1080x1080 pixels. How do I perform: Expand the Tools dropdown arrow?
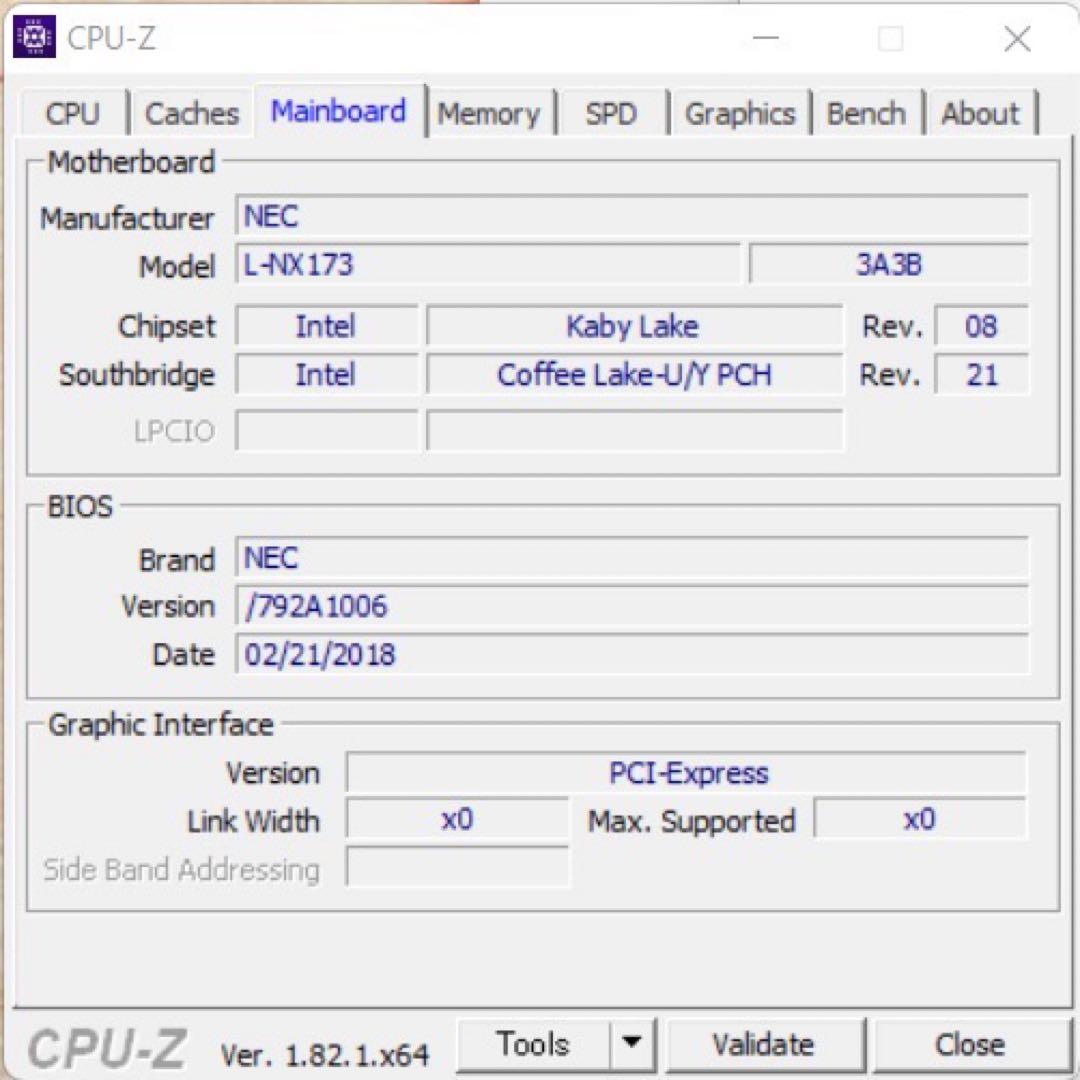(x=633, y=1043)
